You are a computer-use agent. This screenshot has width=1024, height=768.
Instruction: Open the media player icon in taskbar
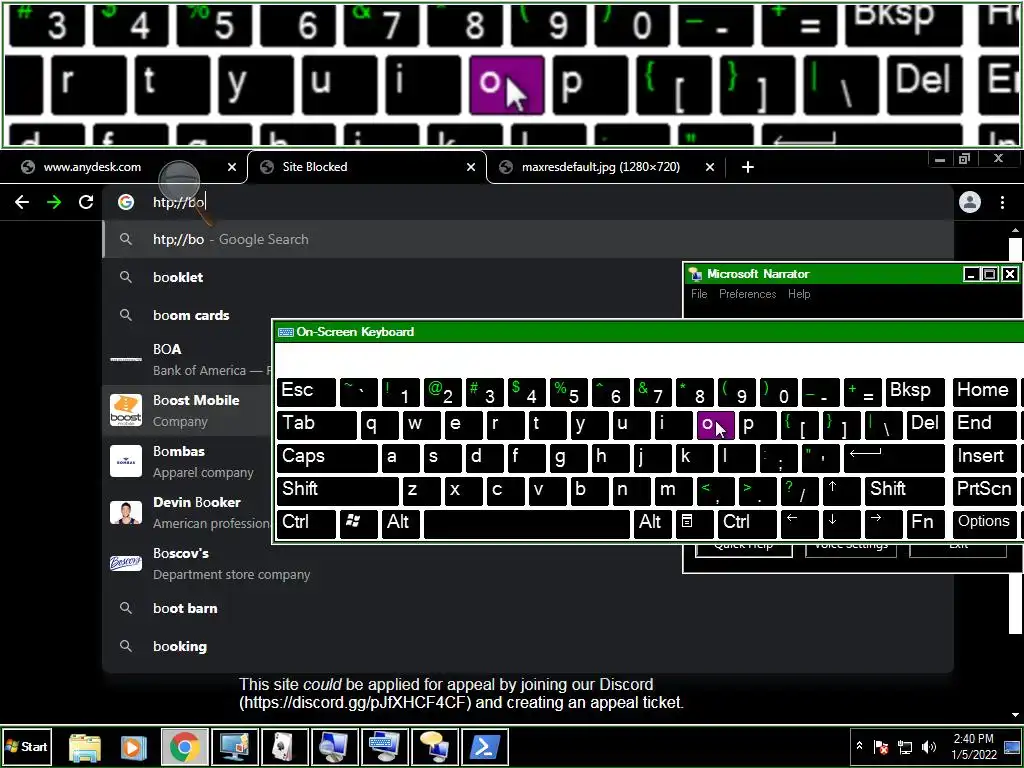pyautogui.click(x=133, y=747)
